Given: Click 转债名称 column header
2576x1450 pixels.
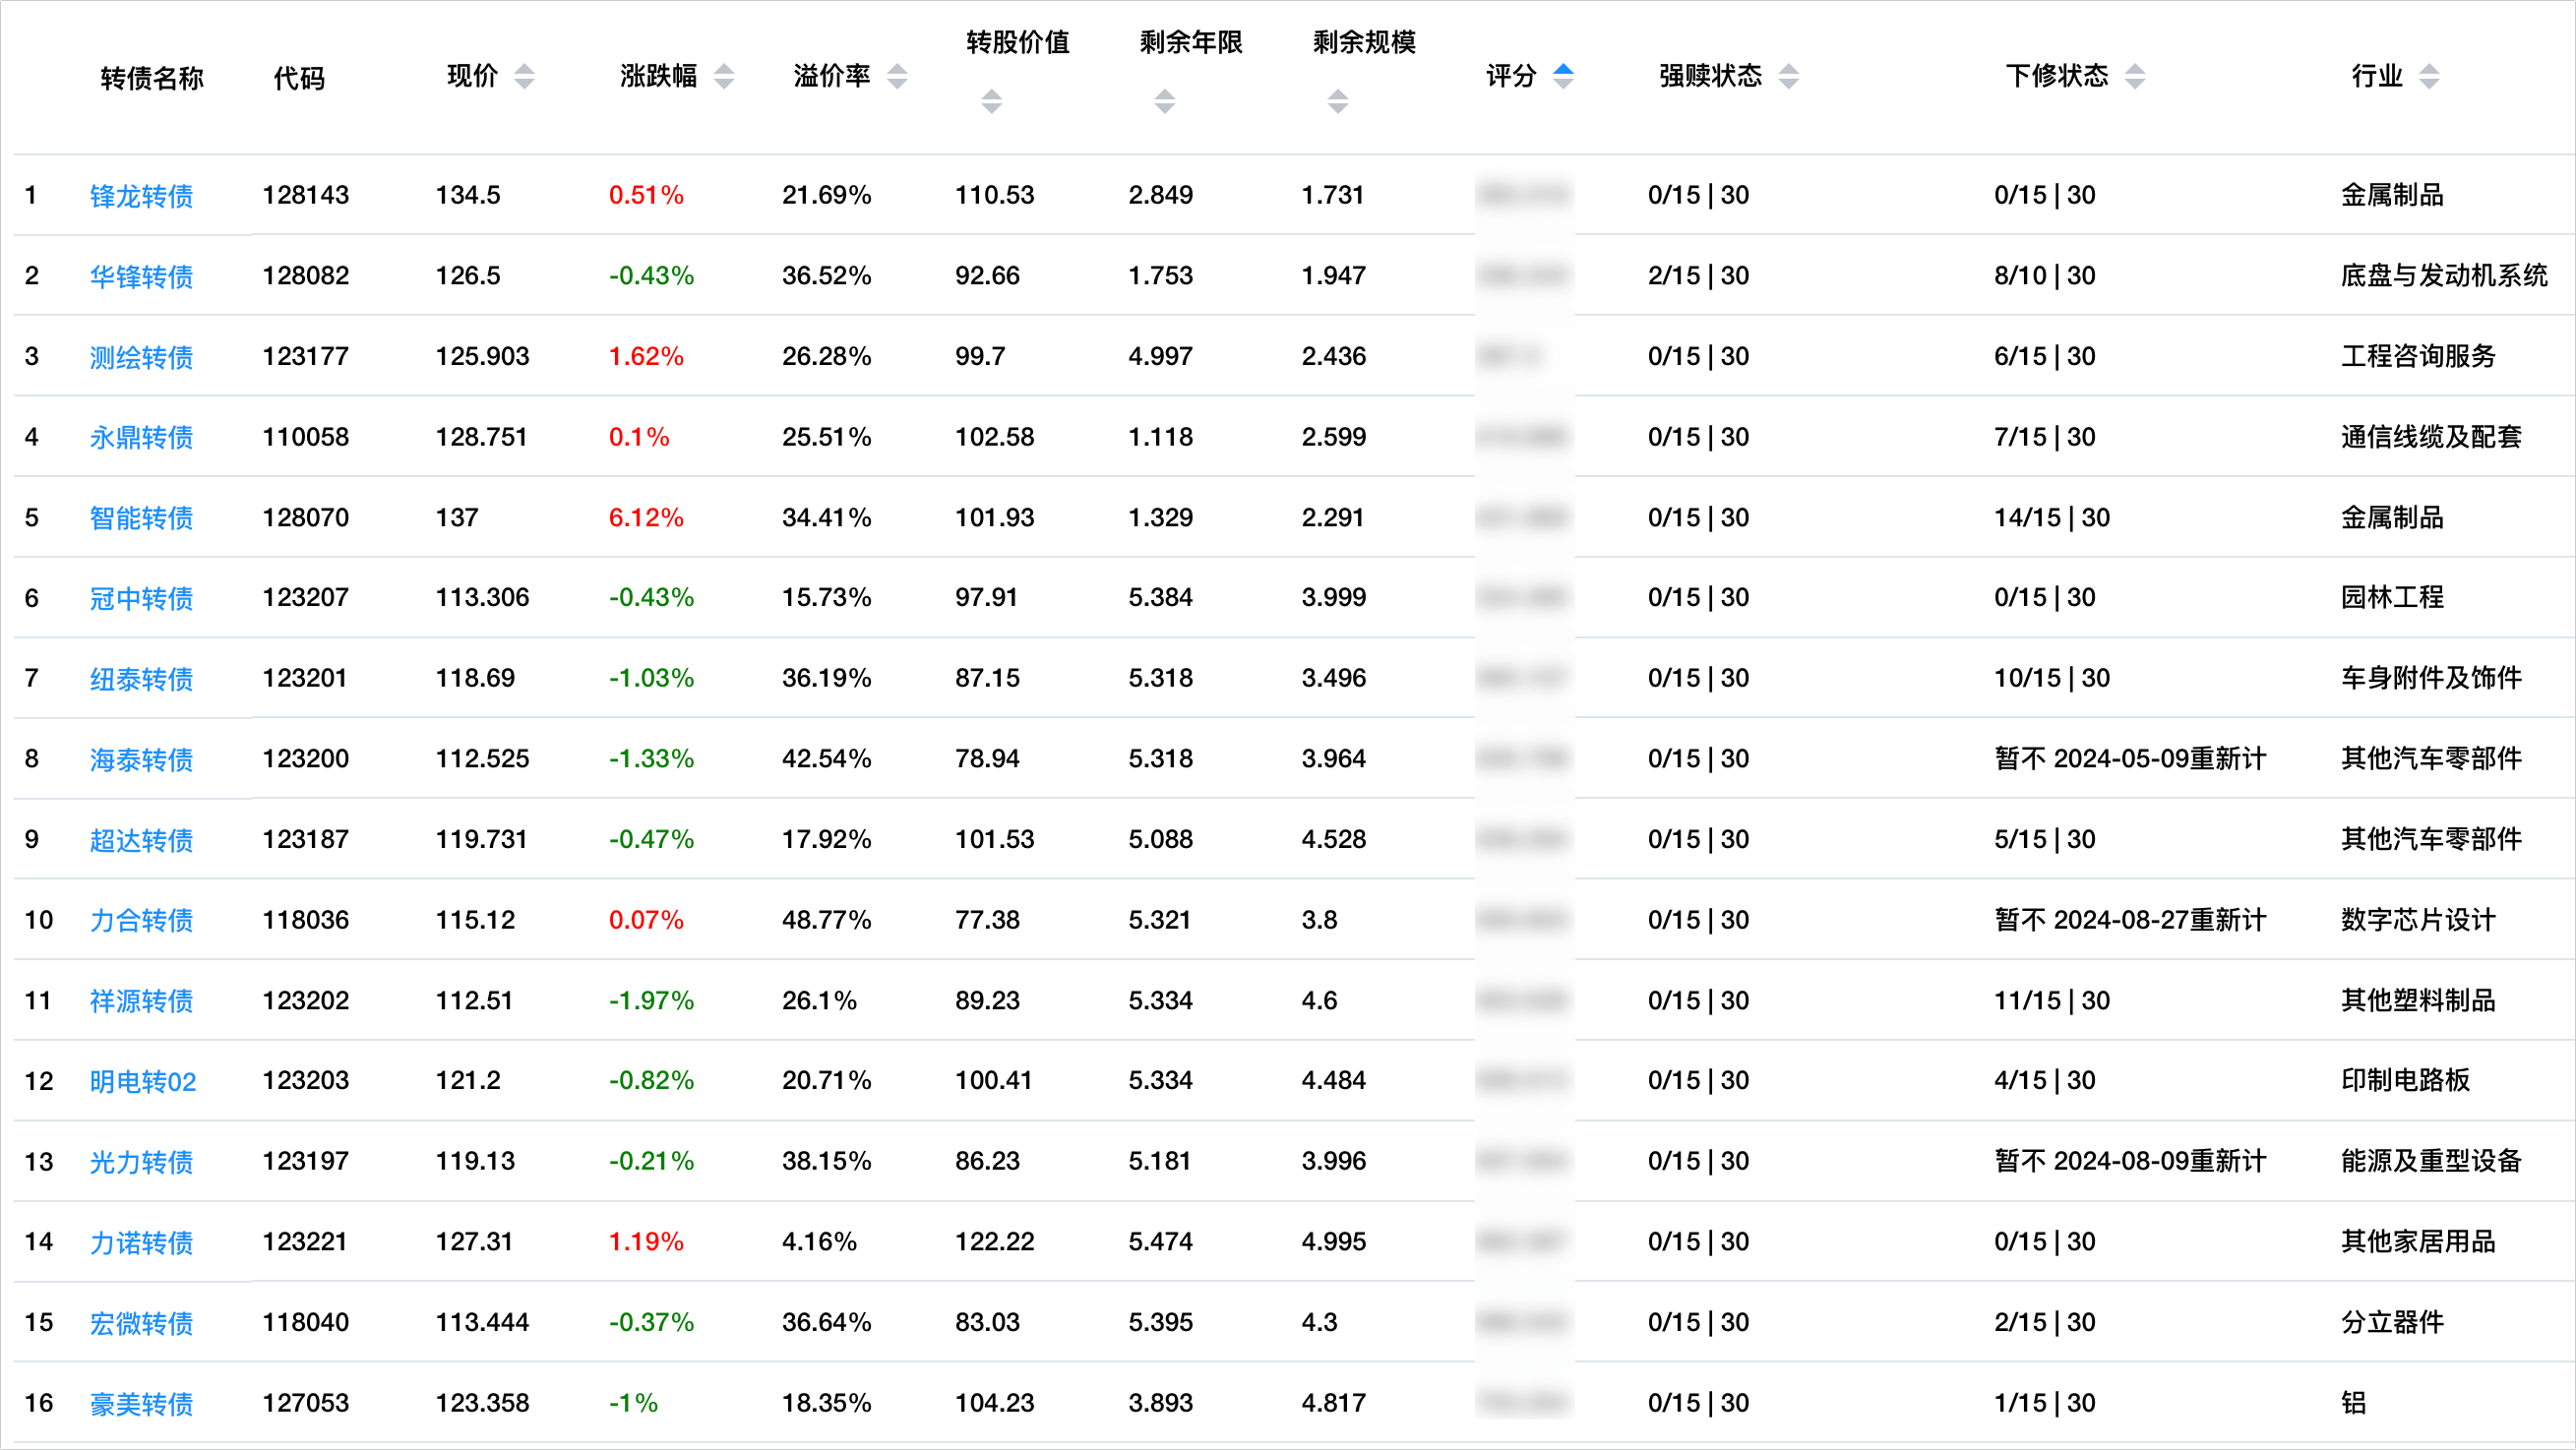Looking at the screenshot, I should click(x=152, y=78).
